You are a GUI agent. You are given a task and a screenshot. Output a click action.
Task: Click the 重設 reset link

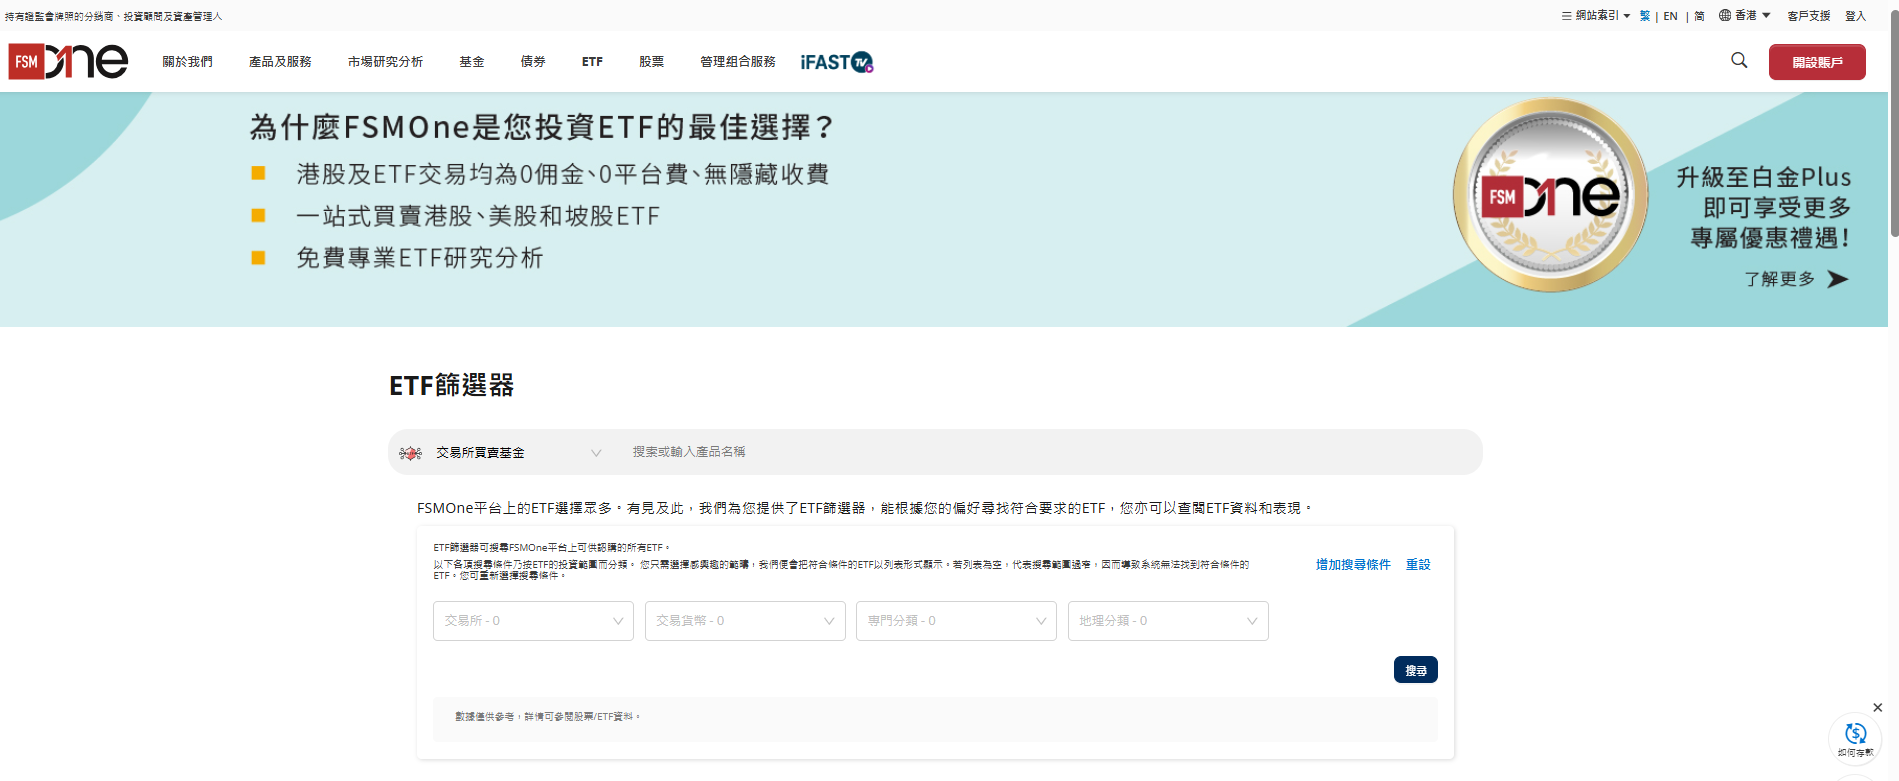pos(1418,565)
